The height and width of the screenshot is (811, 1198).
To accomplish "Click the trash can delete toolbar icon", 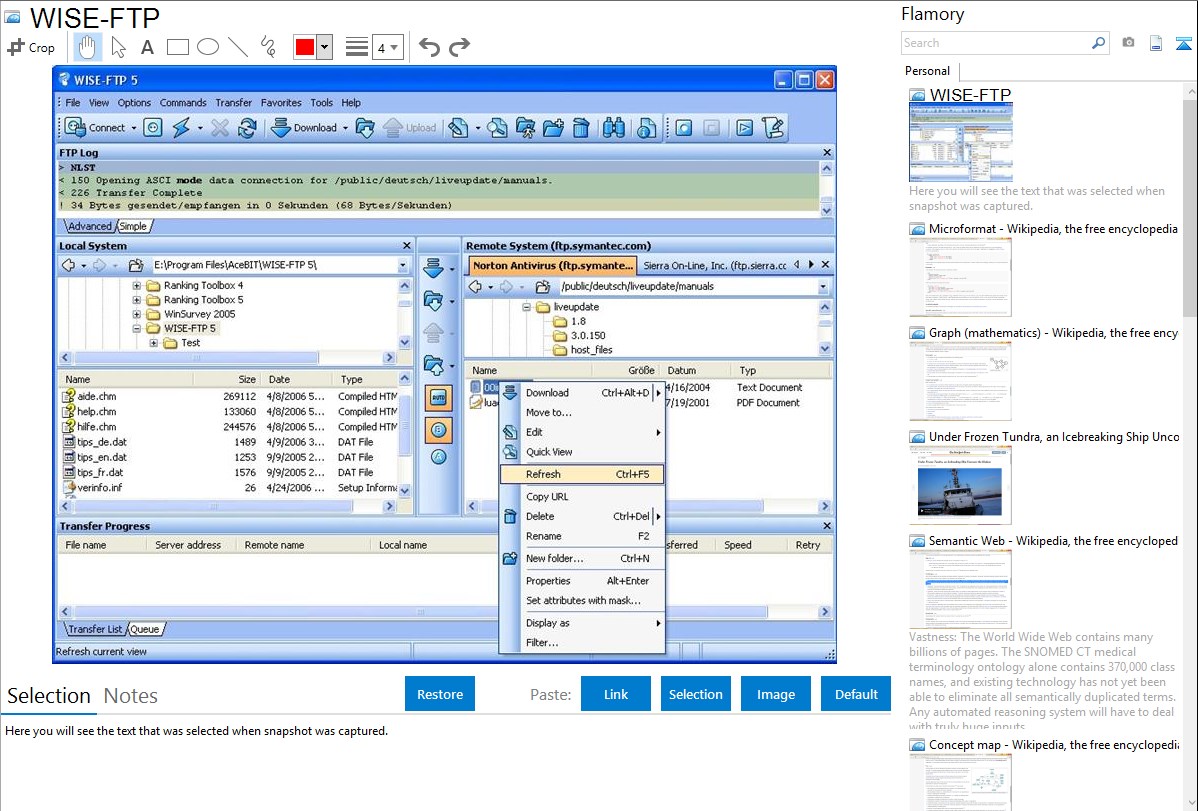I will pos(581,128).
